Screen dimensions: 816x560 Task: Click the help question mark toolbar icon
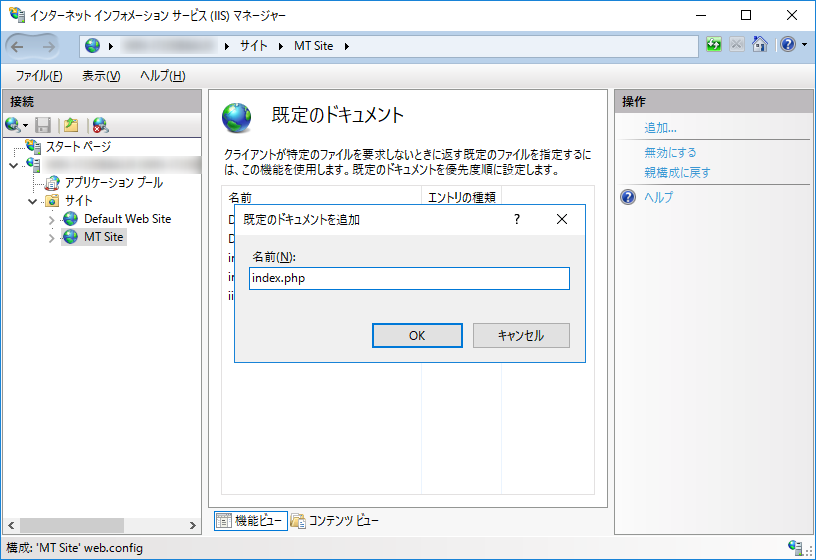[x=786, y=45]
